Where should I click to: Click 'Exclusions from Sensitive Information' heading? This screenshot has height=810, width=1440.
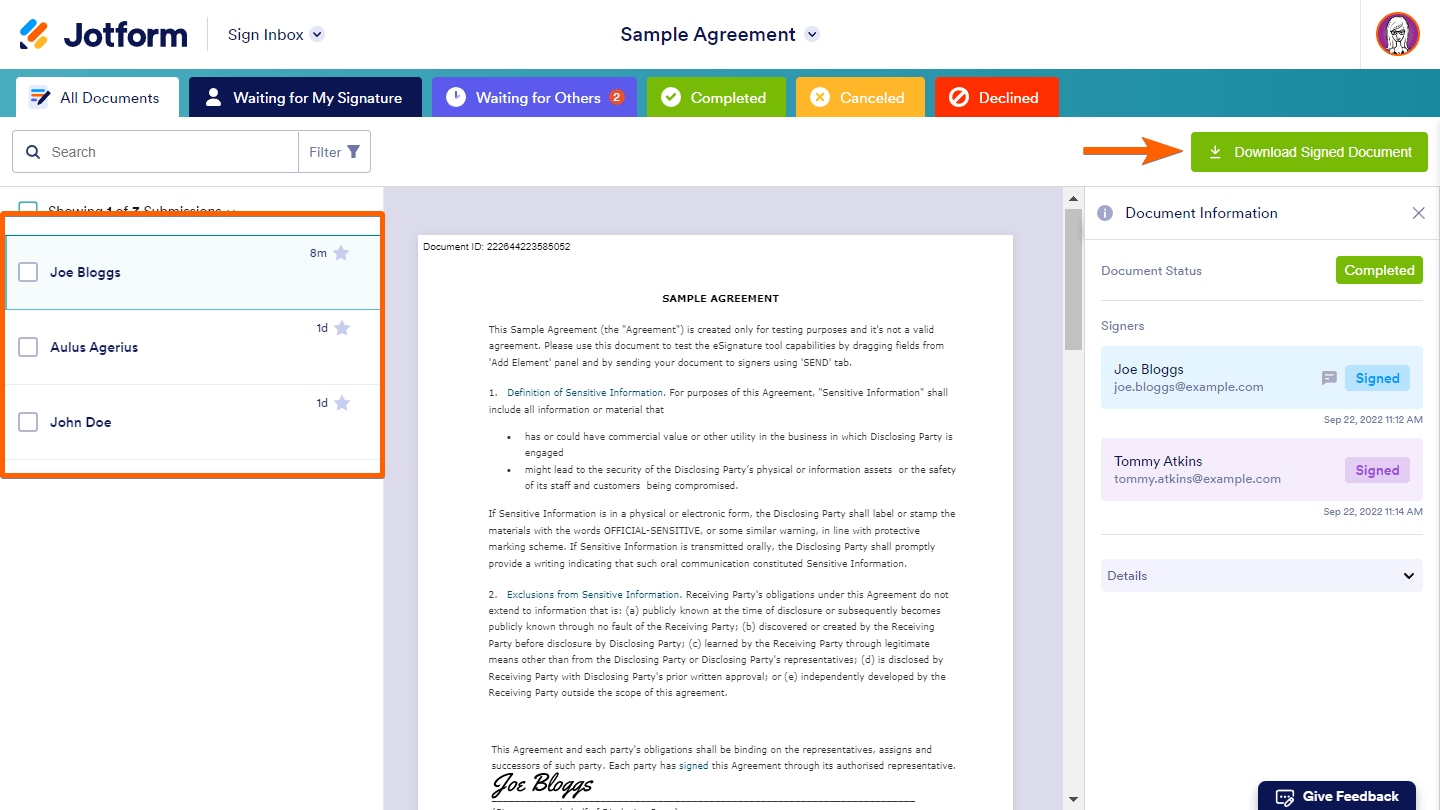(x=594, y=595)
